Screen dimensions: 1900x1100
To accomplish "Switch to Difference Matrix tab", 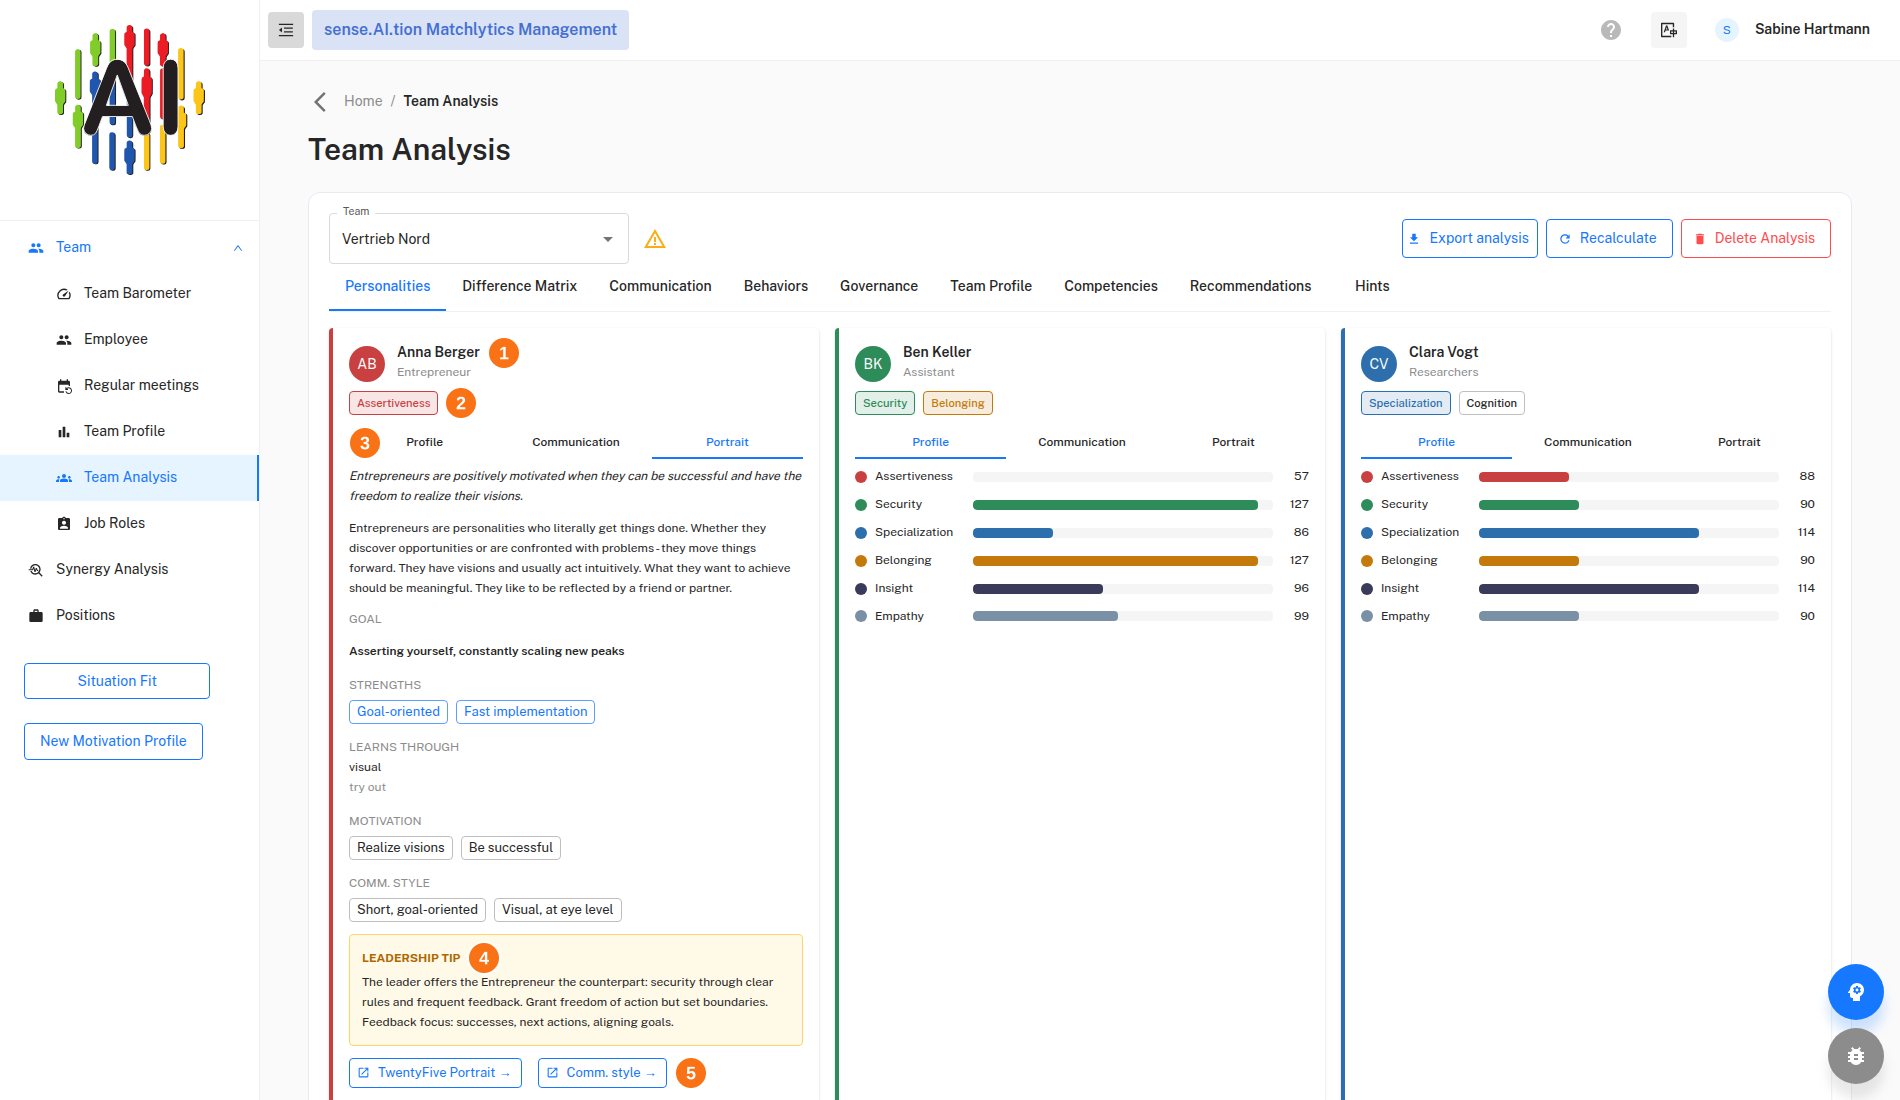I will point(520,286).
